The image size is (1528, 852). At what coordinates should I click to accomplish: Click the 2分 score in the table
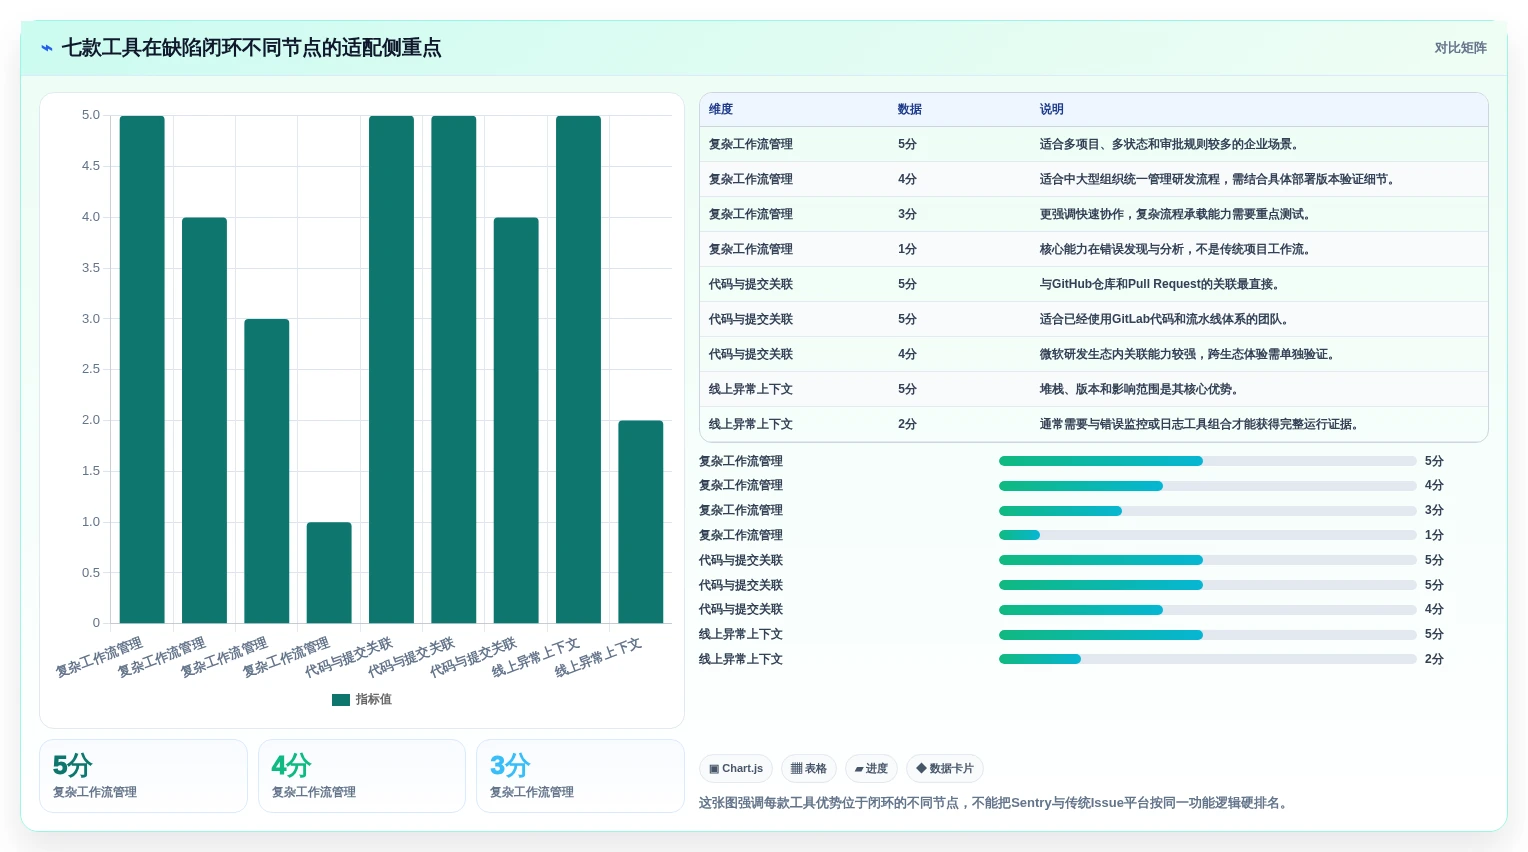point(907,424)
